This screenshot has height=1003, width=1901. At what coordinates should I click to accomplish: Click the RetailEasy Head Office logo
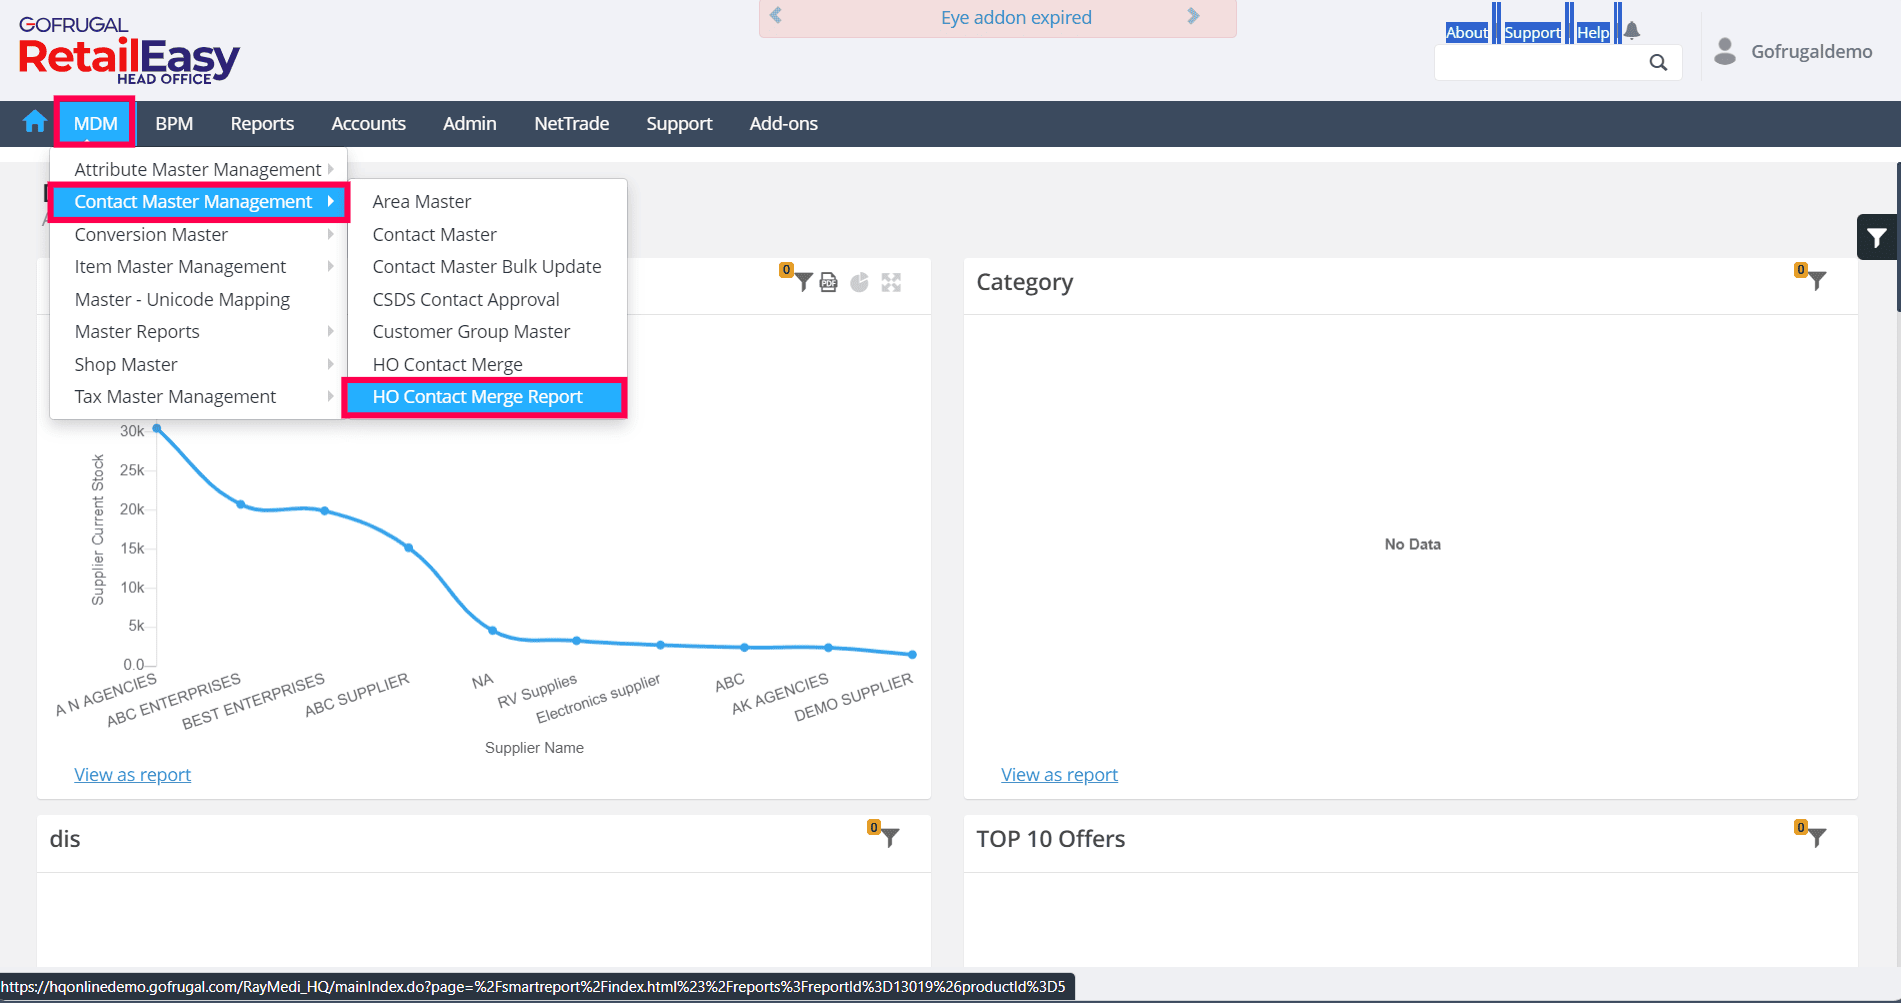coord(129,51)
